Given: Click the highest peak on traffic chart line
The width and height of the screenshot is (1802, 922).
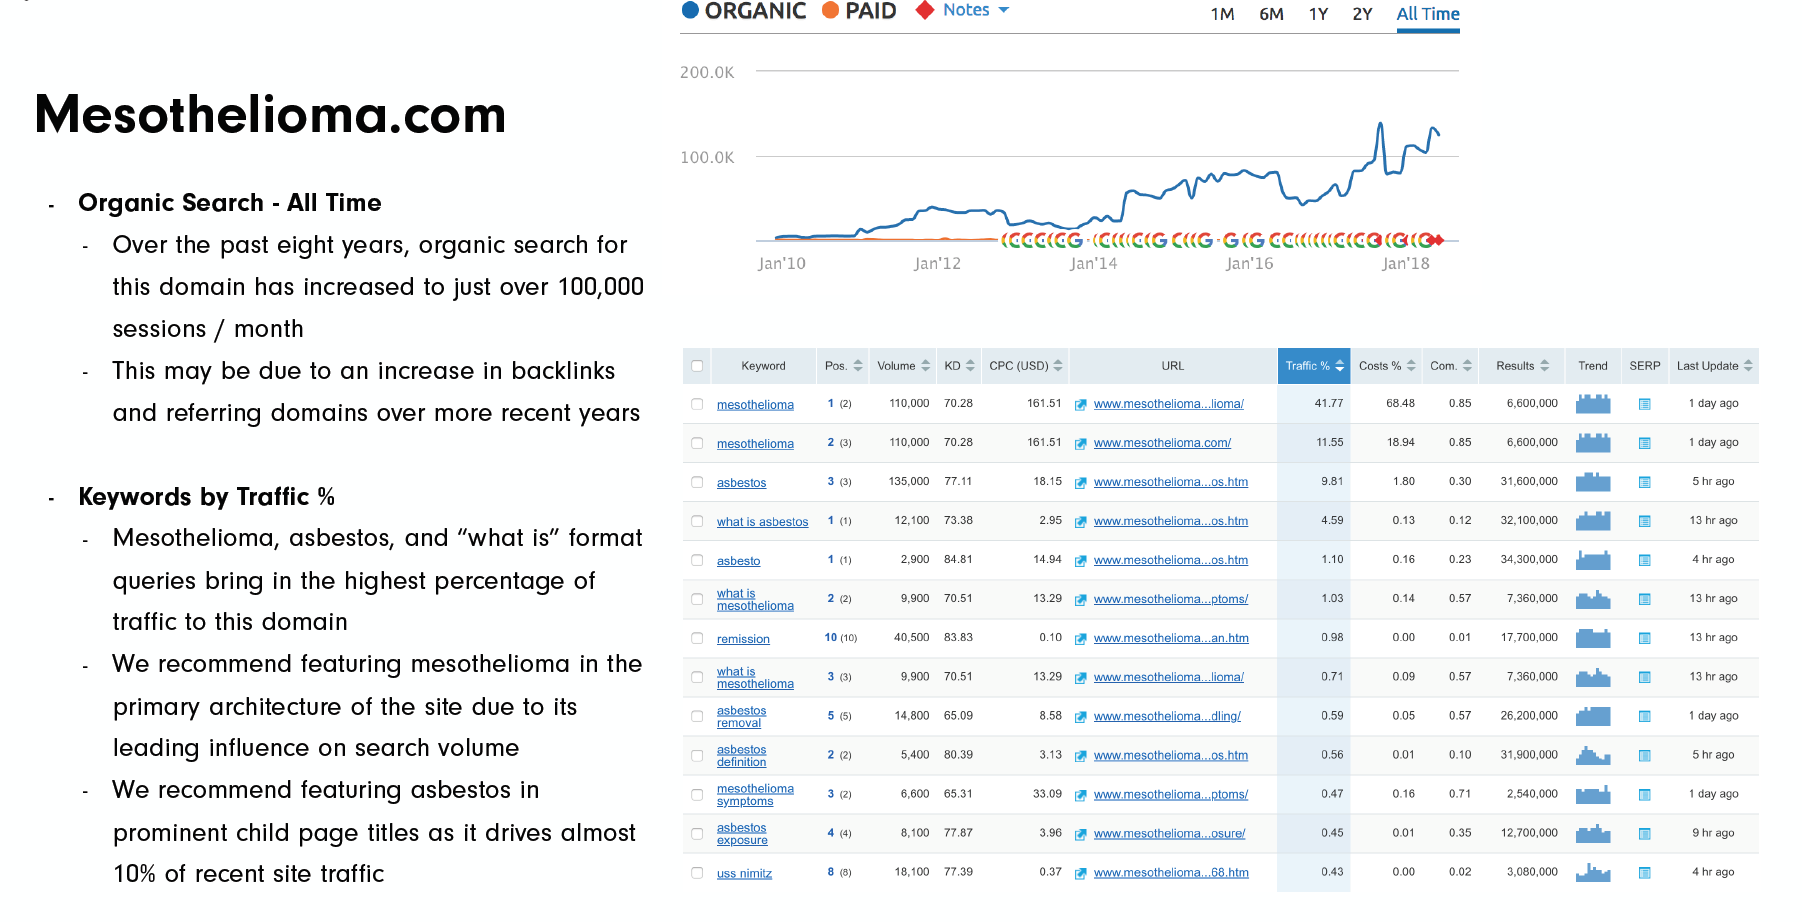Looking at the screenshot, I should tap(1380, 124).
